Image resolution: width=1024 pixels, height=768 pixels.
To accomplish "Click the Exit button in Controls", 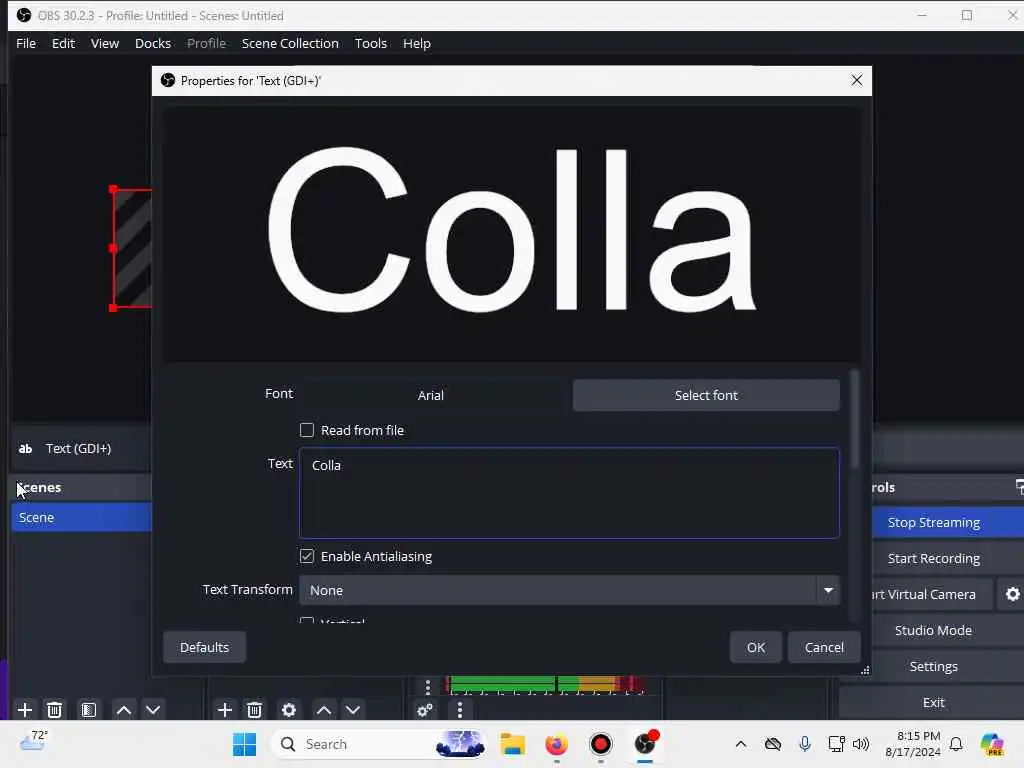I will [933, 702].
